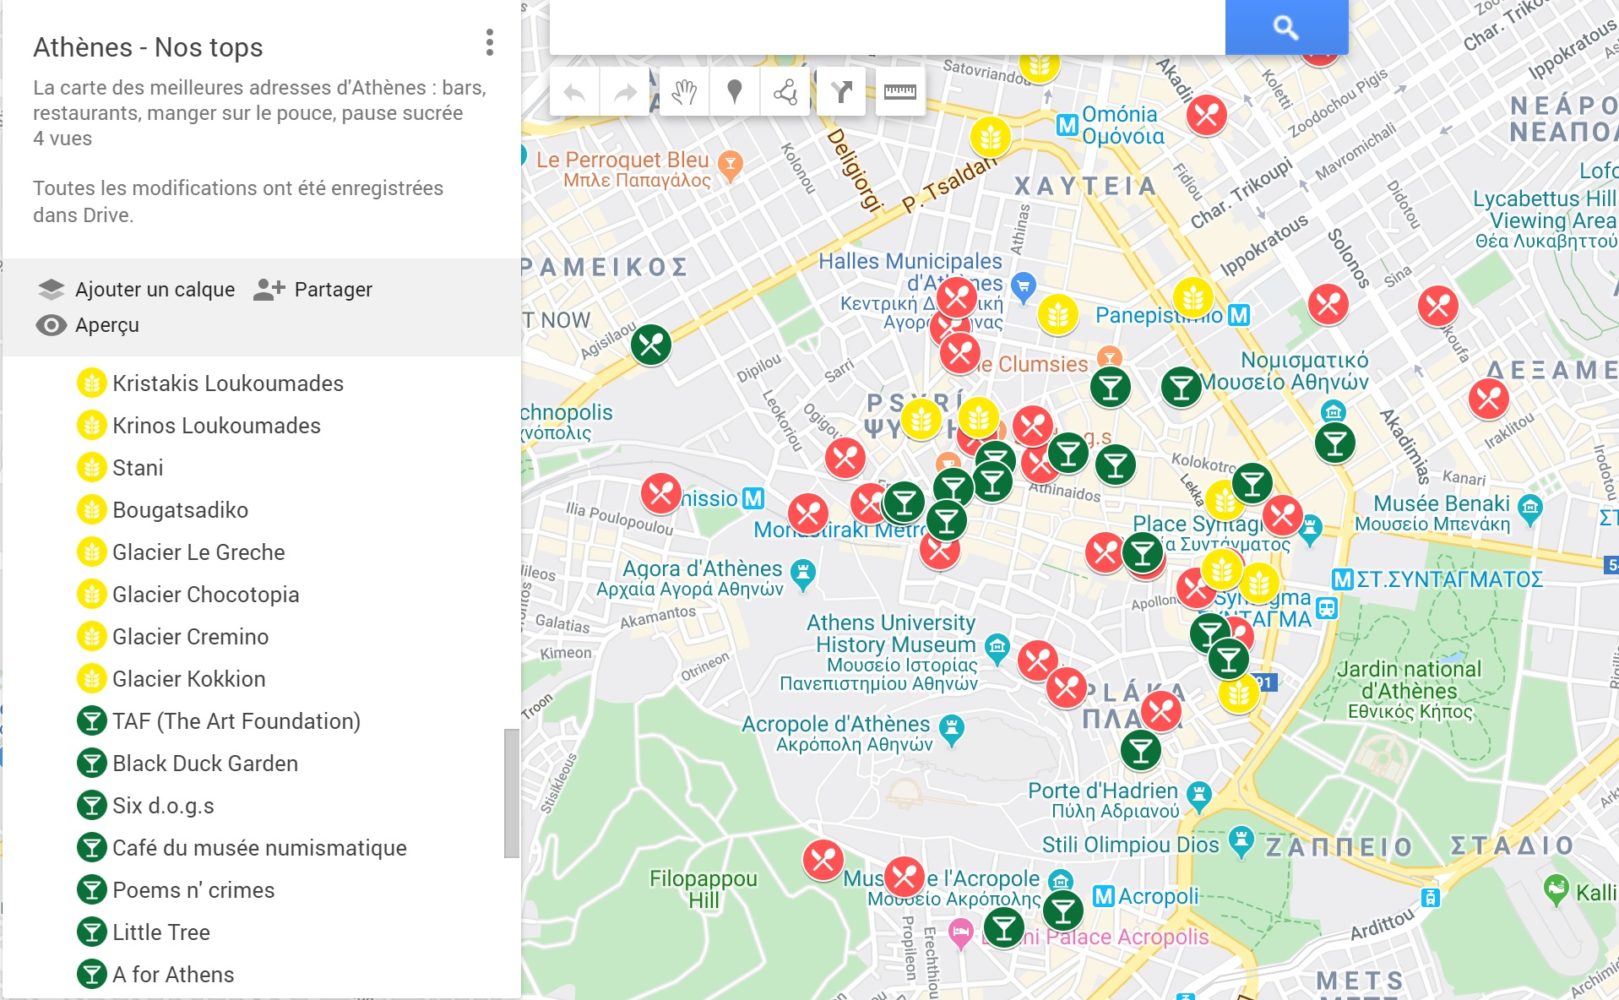The image size is (1619, 1000).
Task: Click the blue search magnifier button
Action: pyautogui.click(x=1286, y=28)
